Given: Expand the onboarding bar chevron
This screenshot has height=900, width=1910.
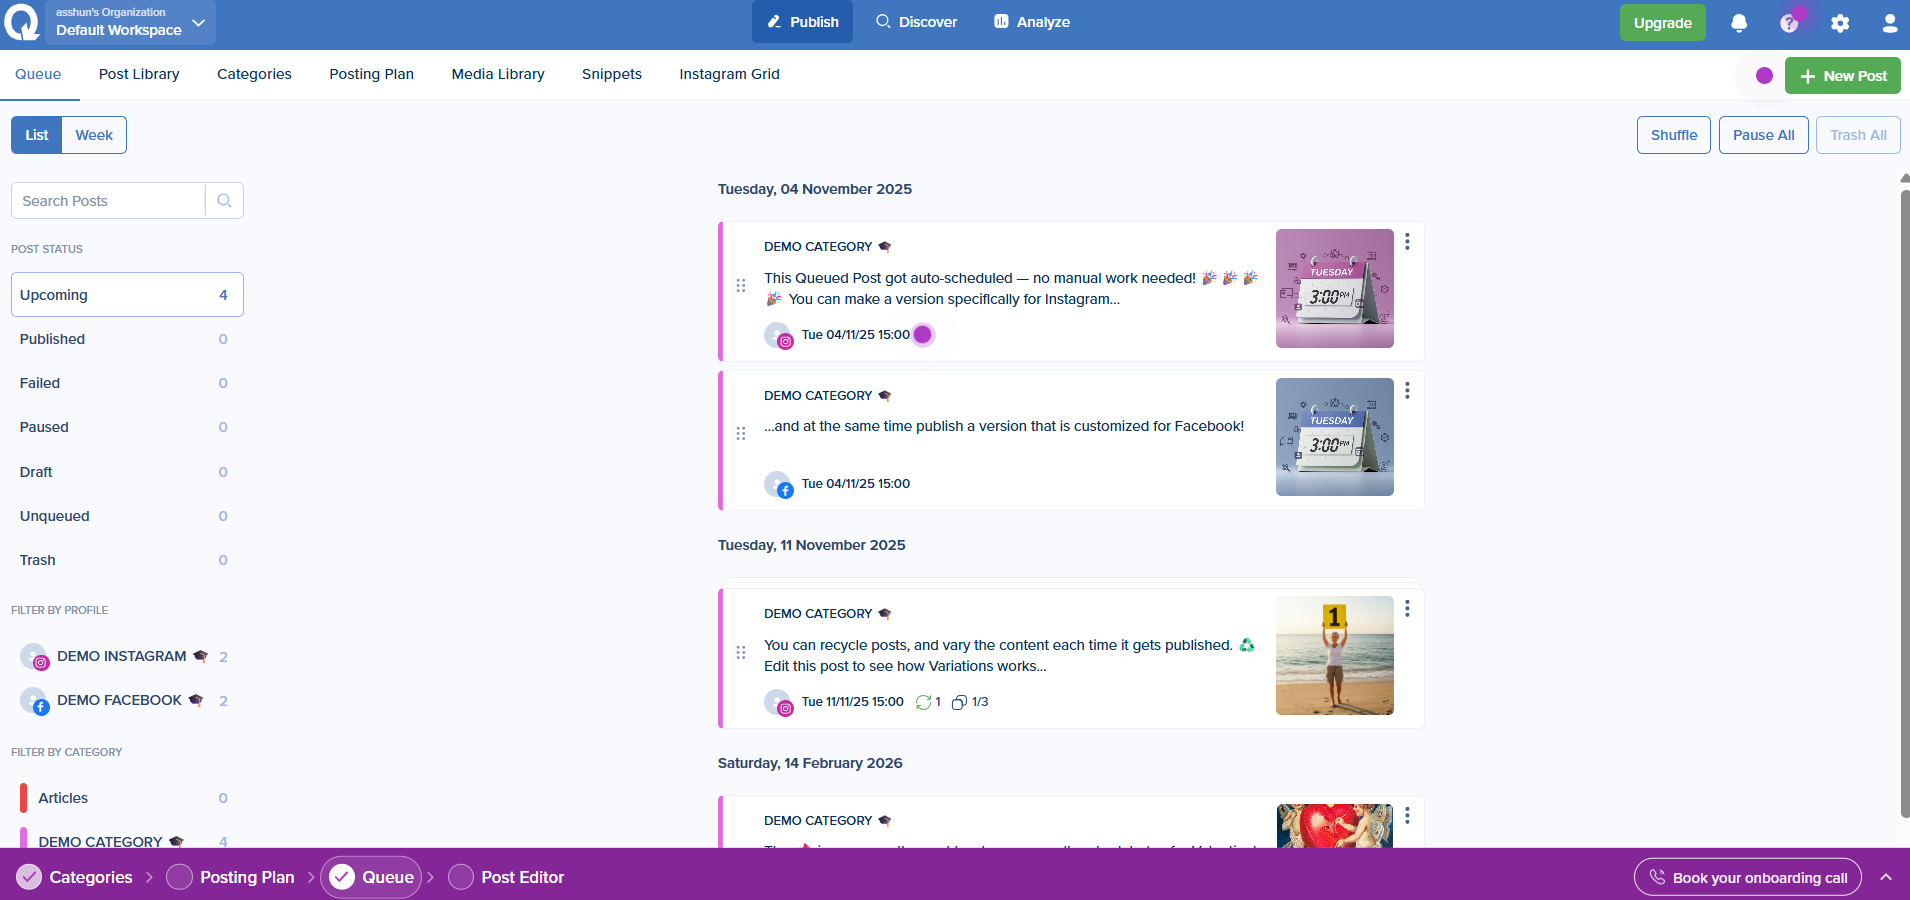Looking at the screenshot, I should click(1885, 877).
